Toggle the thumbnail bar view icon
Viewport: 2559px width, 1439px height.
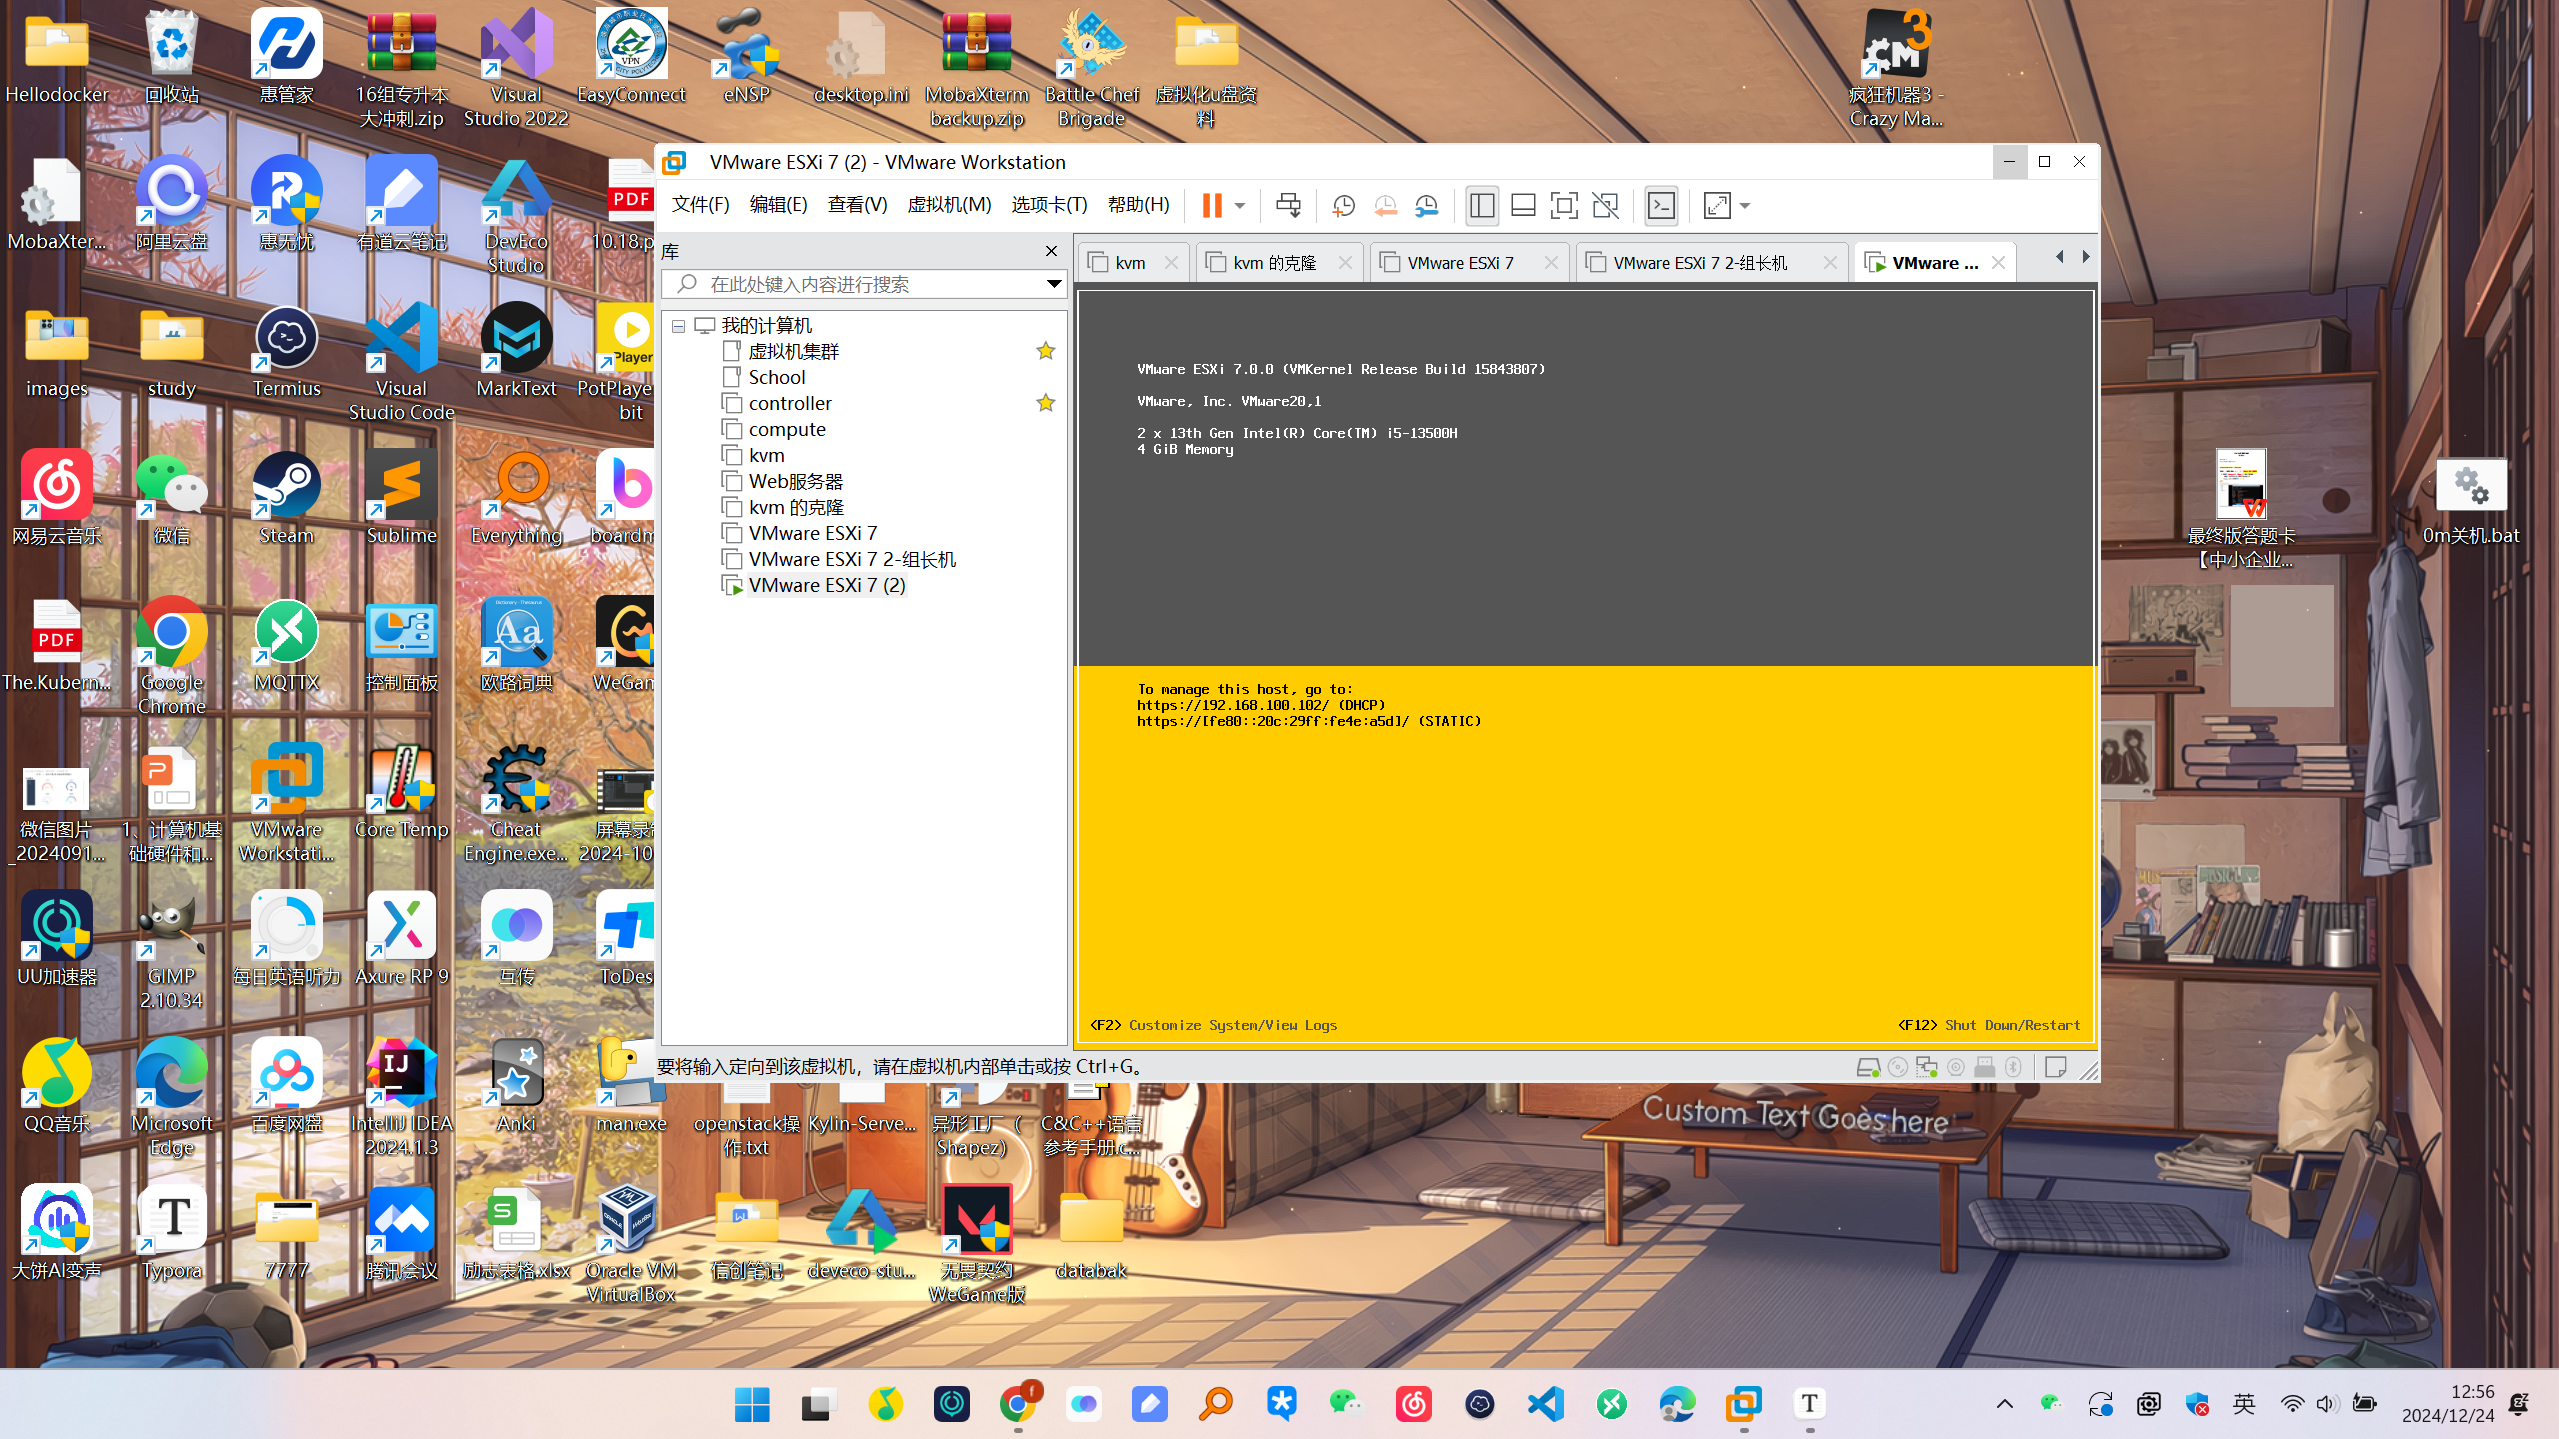pos(1523,205)
